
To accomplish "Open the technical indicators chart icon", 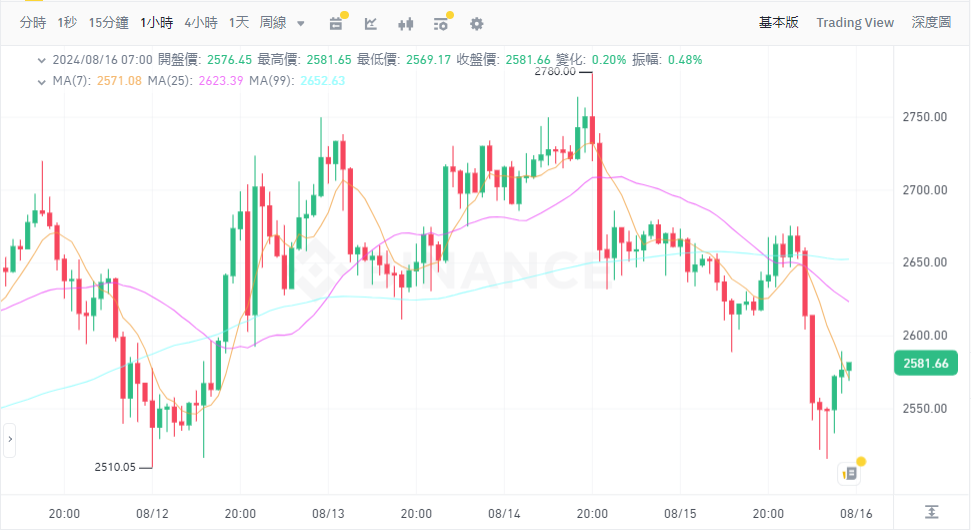I will [x=371, y=23].
